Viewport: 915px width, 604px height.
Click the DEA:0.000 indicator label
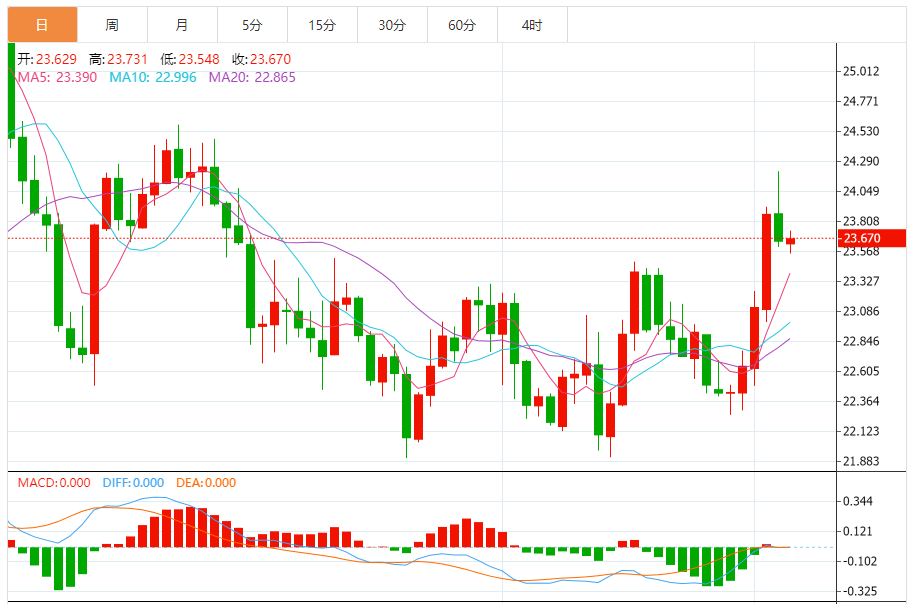(206, 483)
